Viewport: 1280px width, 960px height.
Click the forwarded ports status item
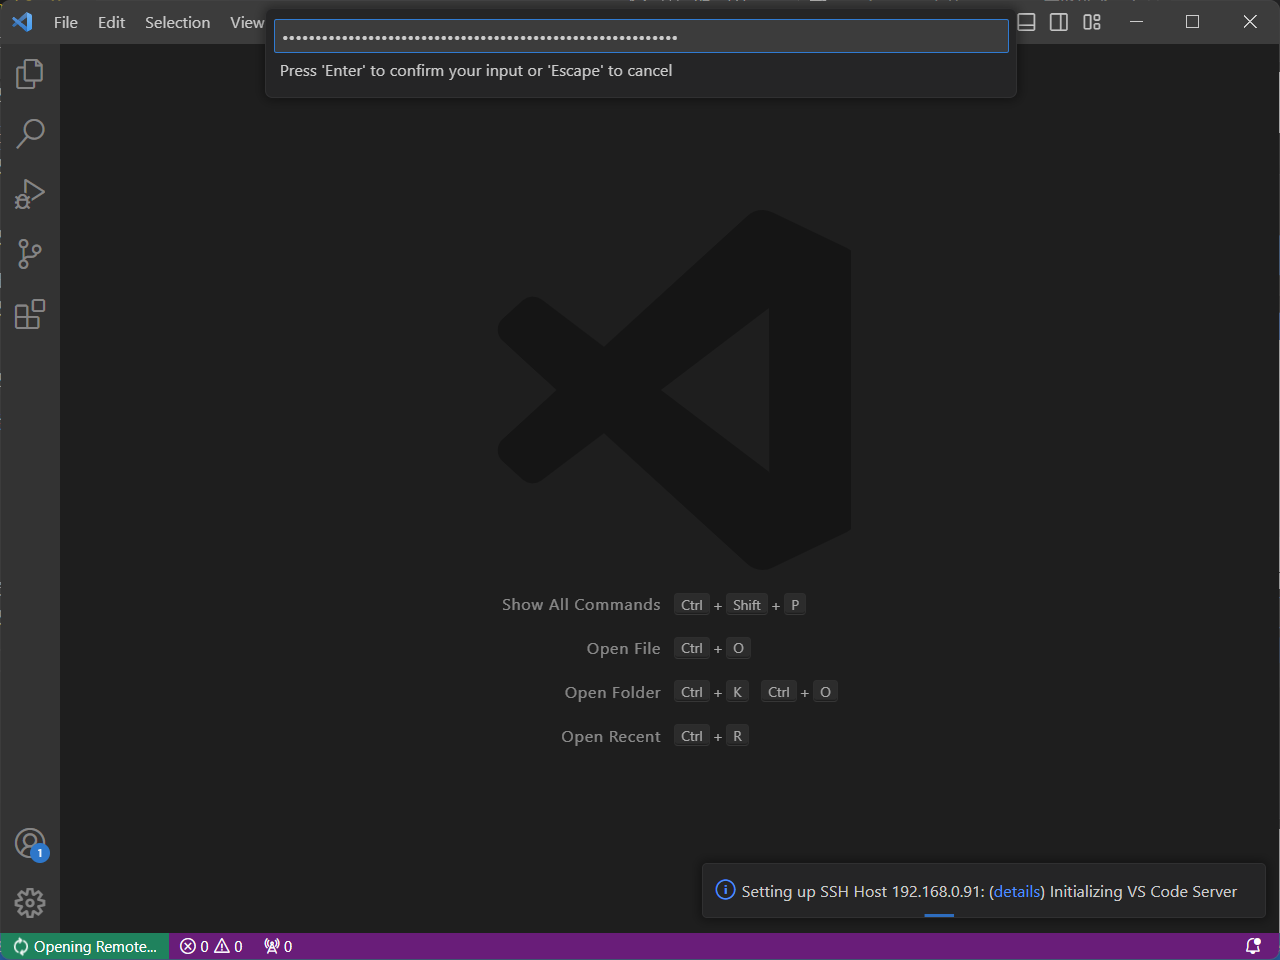[278, 946]
